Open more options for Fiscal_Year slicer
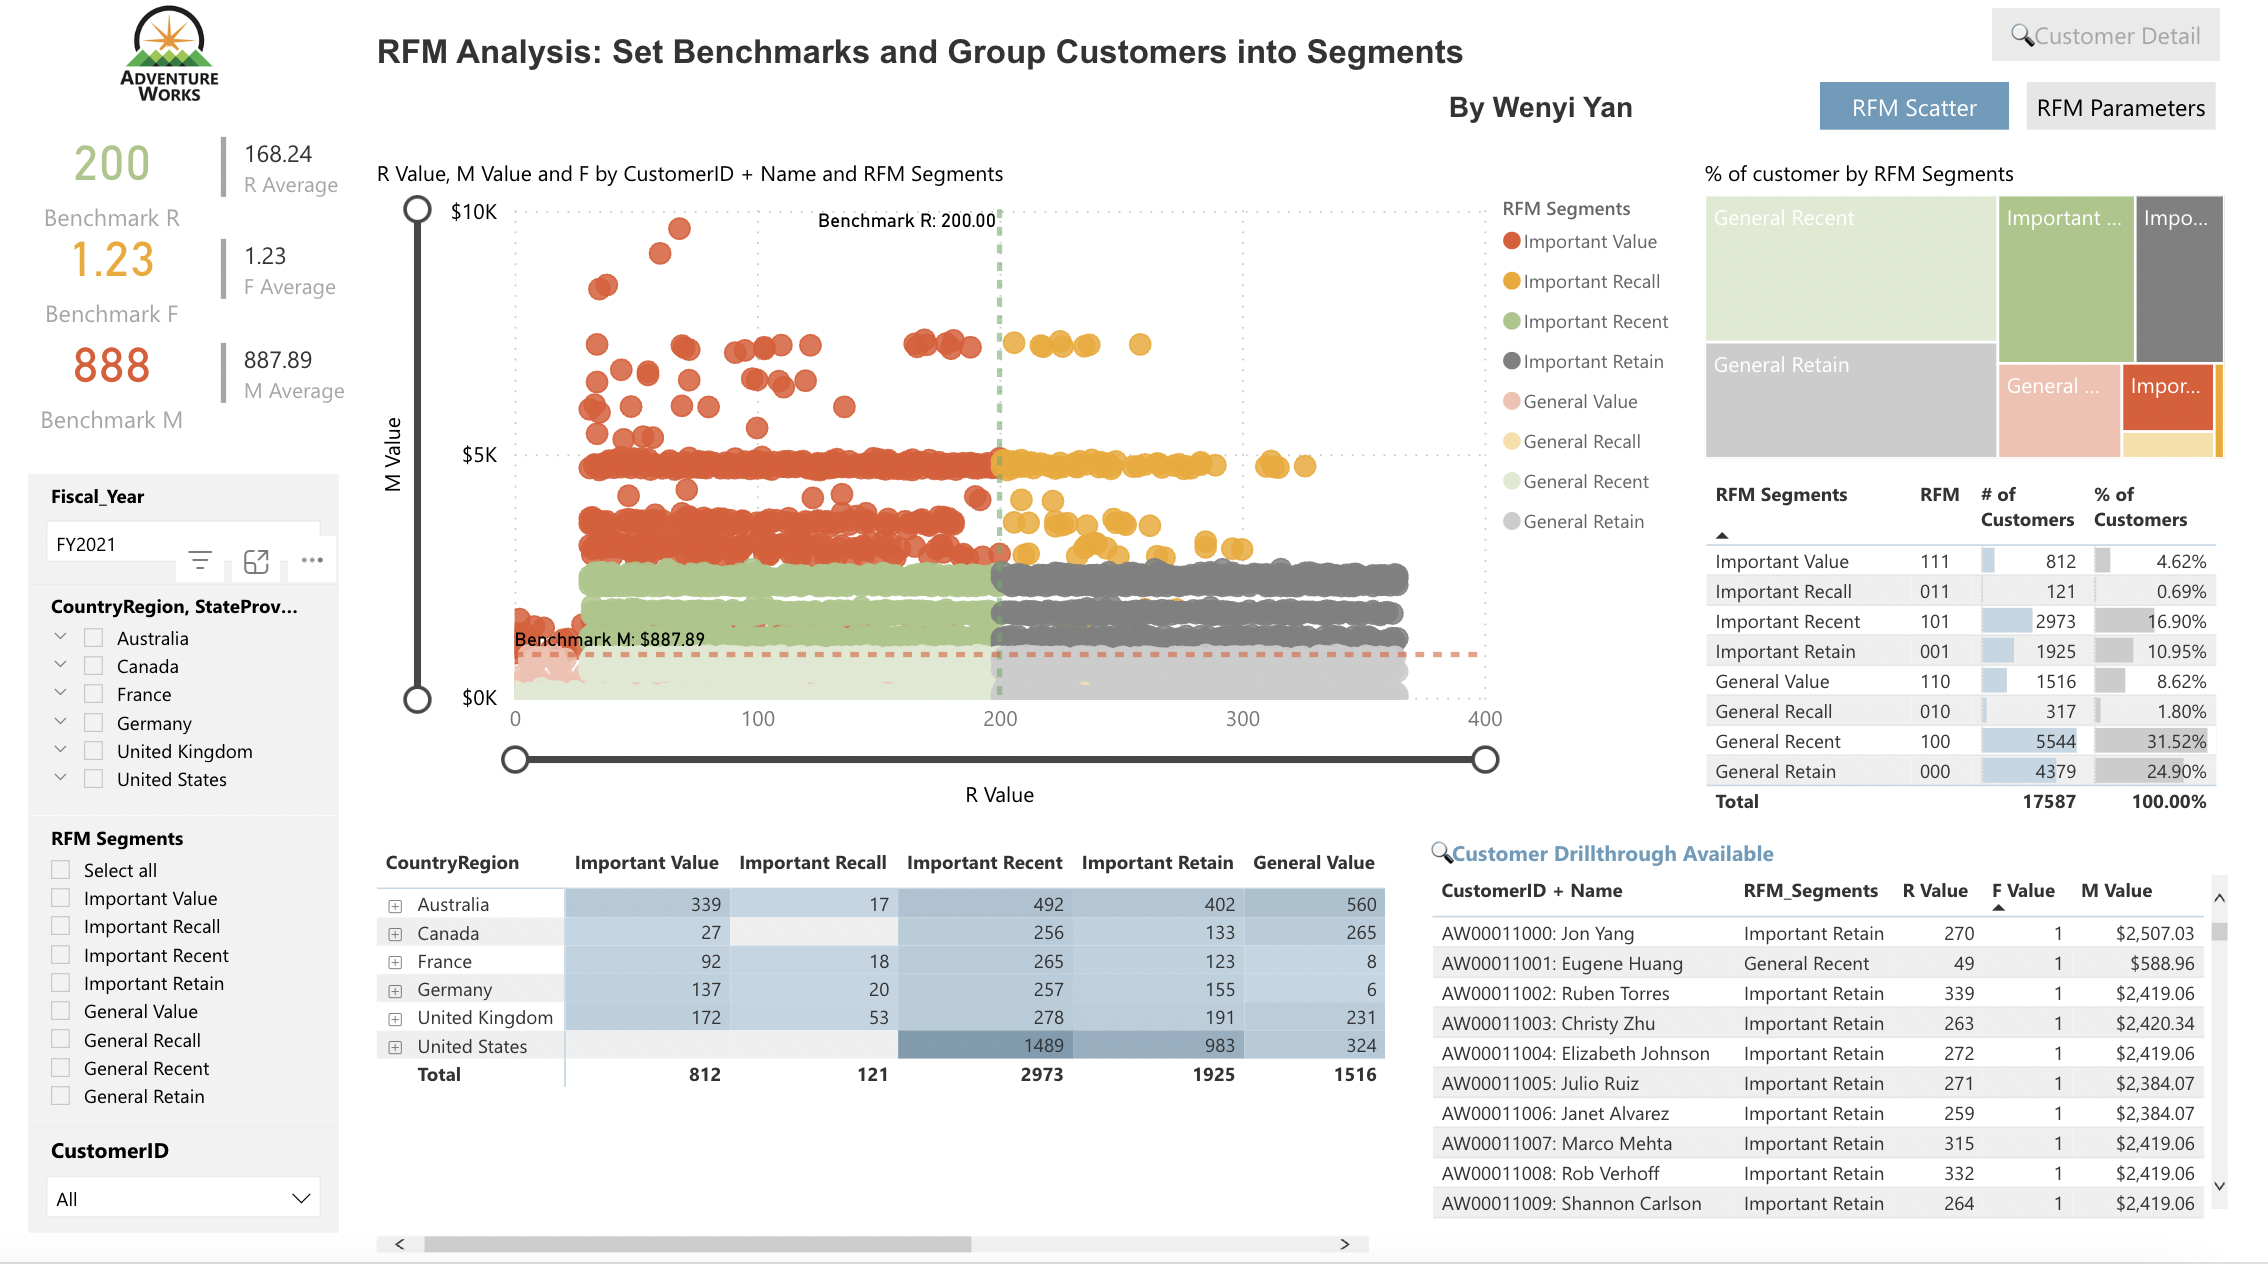The image size is (2268, 1264). [311, 561]
